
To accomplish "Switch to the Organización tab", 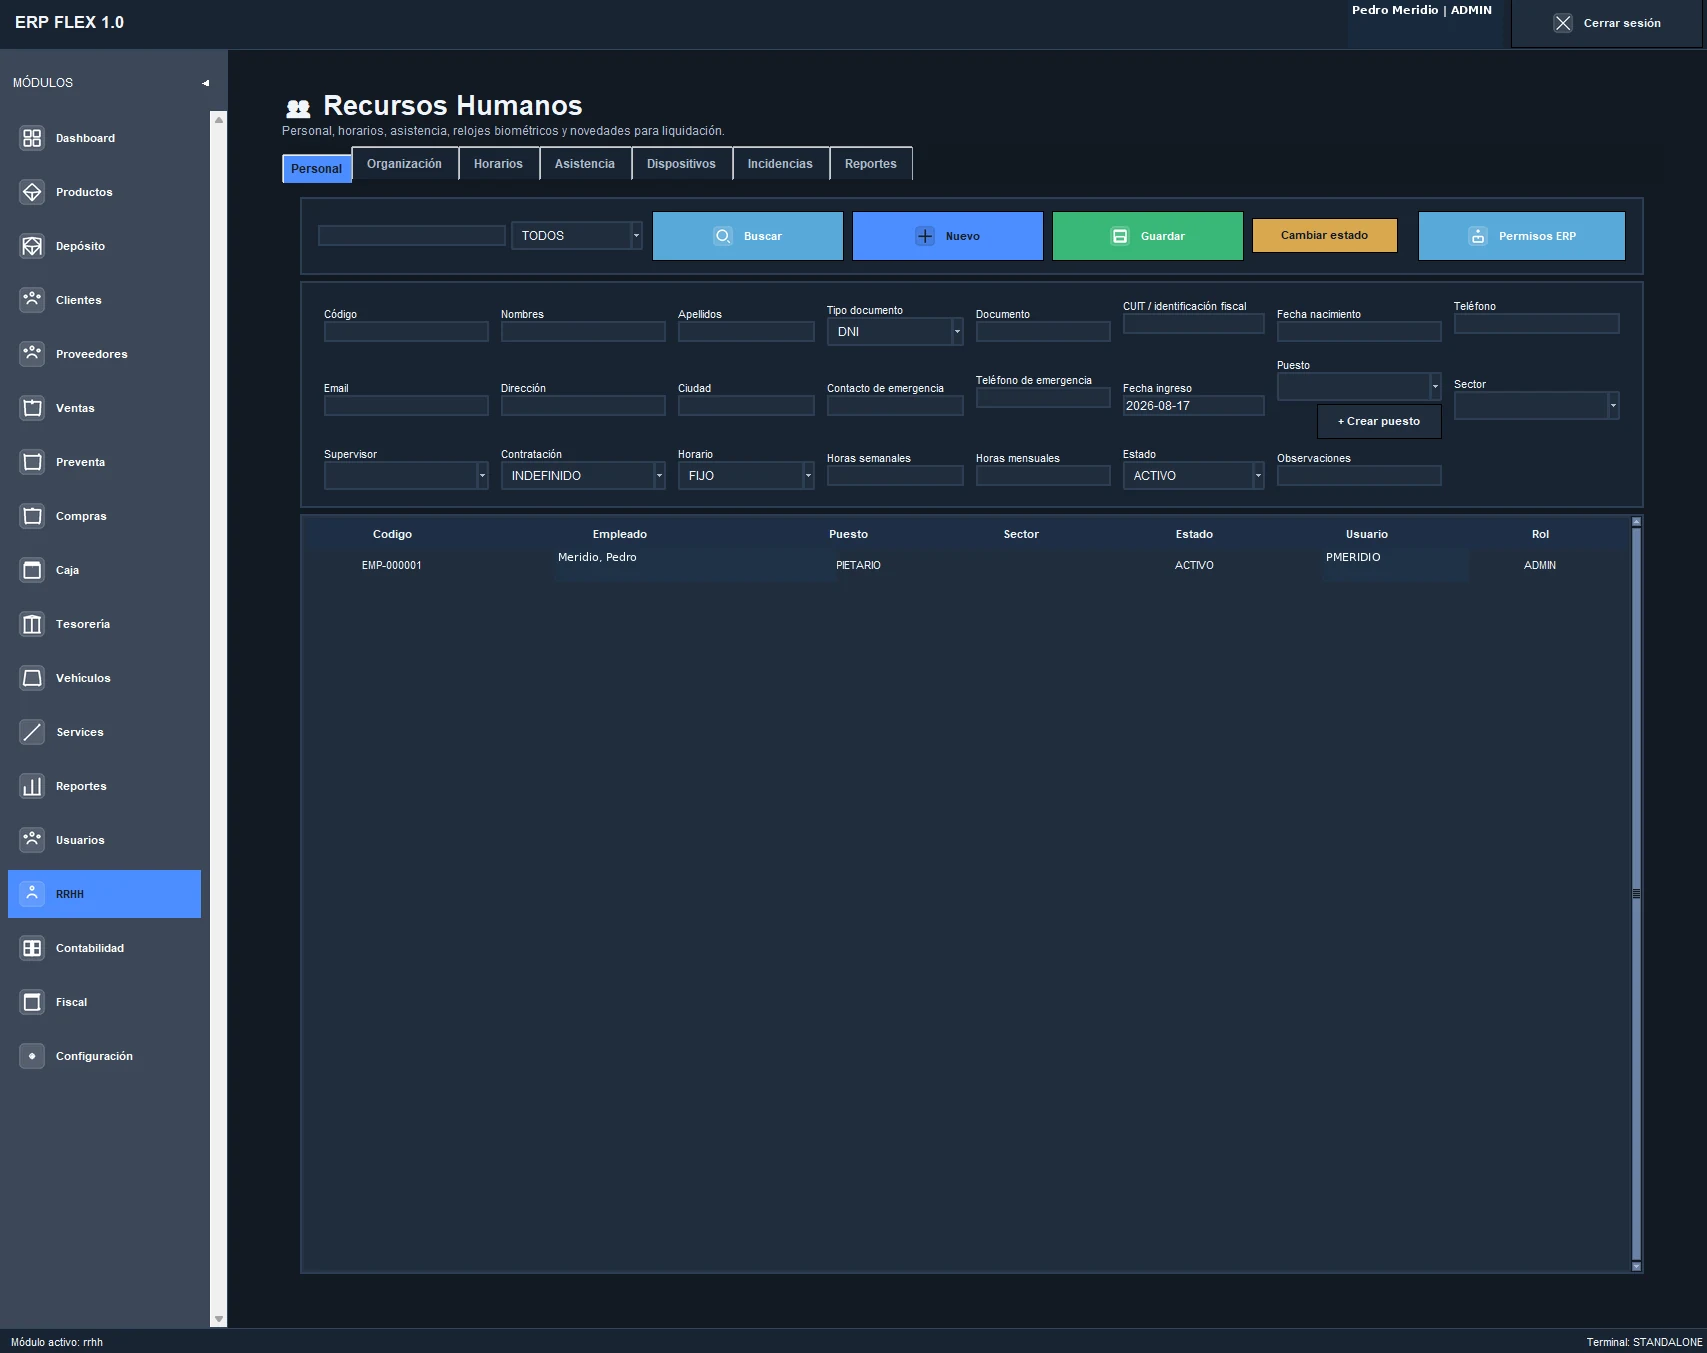I will [404, 164].
